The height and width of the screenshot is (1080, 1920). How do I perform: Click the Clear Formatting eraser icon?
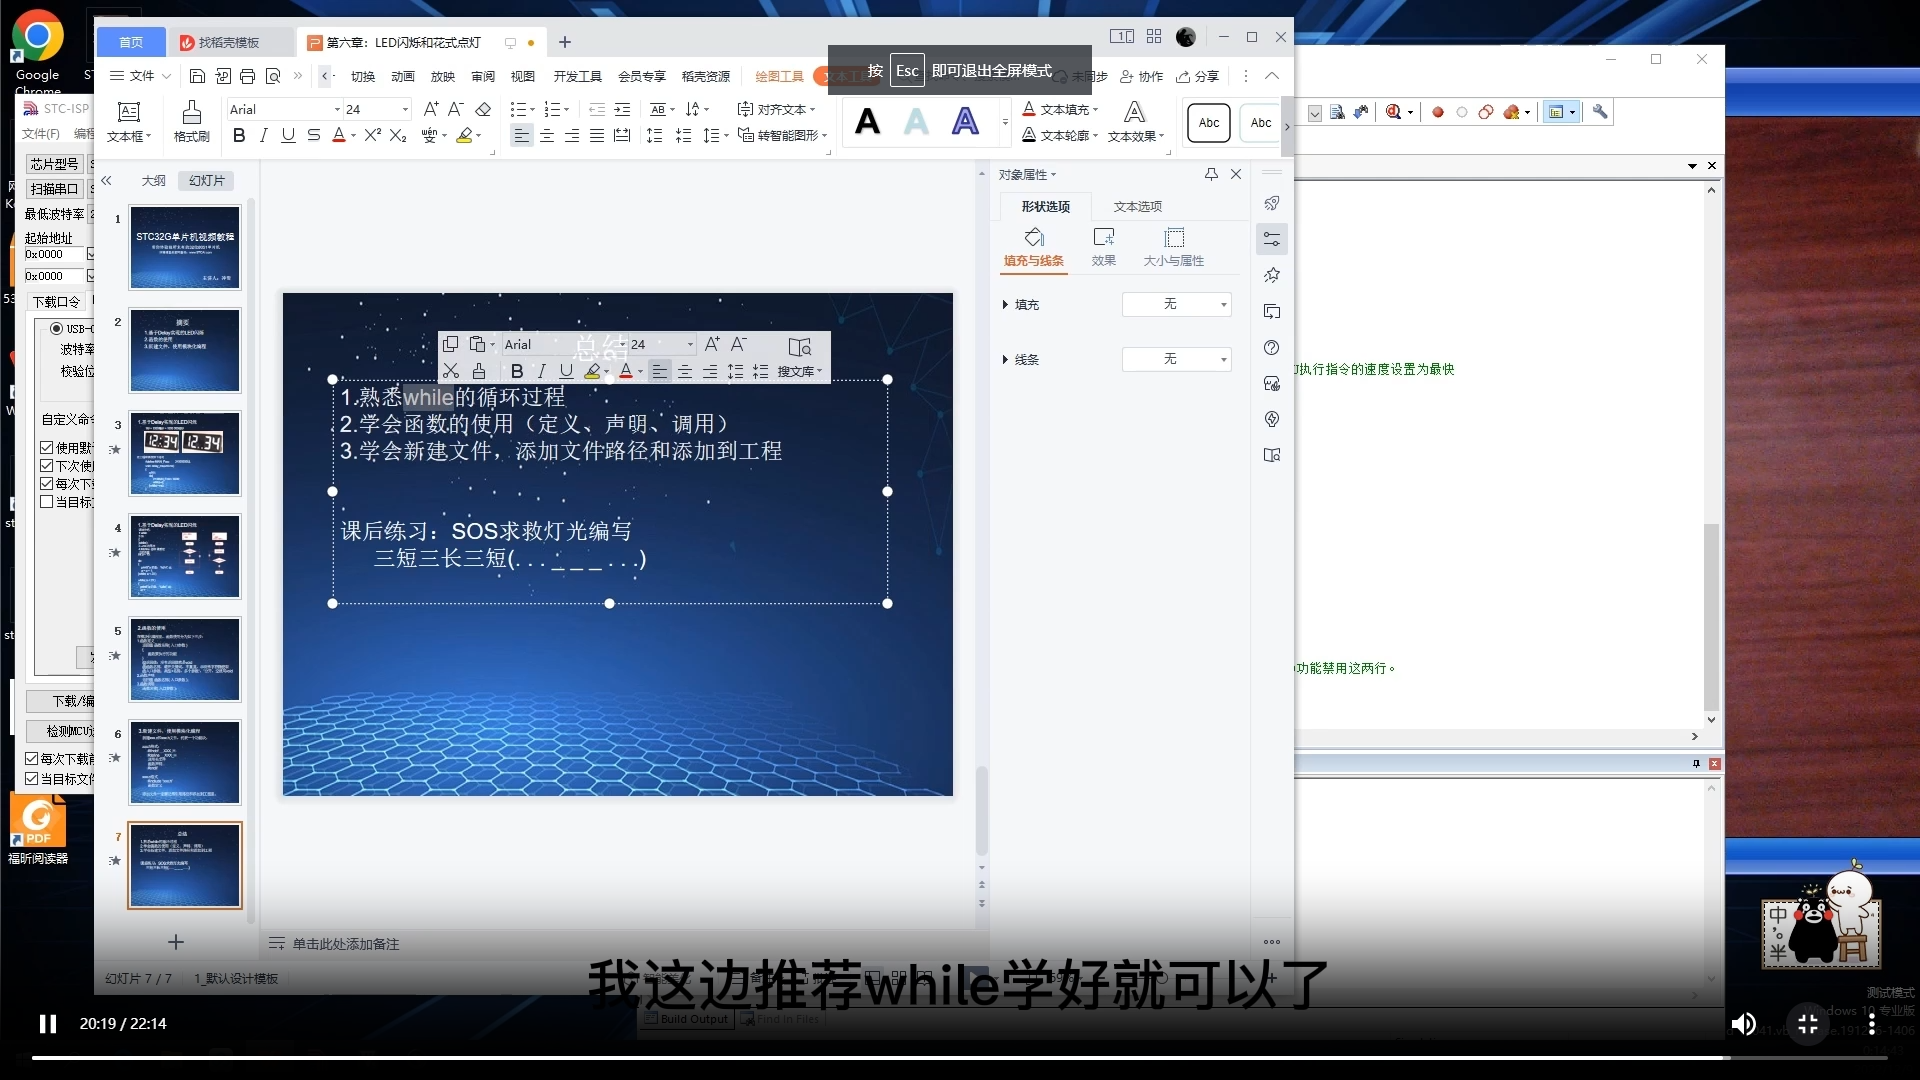(x=483, y=109)
